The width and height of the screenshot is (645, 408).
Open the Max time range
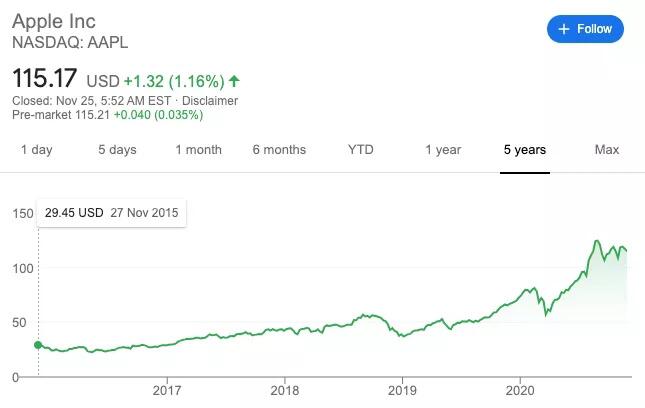click(607, 150)
